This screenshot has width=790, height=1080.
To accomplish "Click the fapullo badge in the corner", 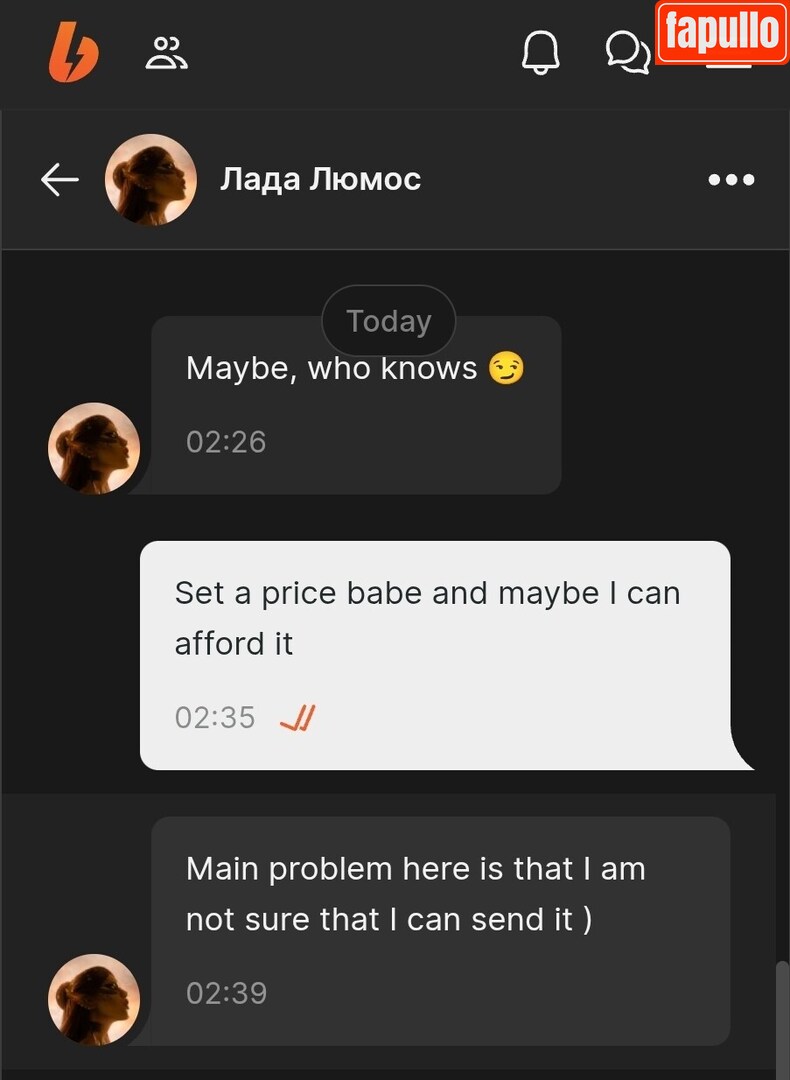I will [x=721, y=32].
